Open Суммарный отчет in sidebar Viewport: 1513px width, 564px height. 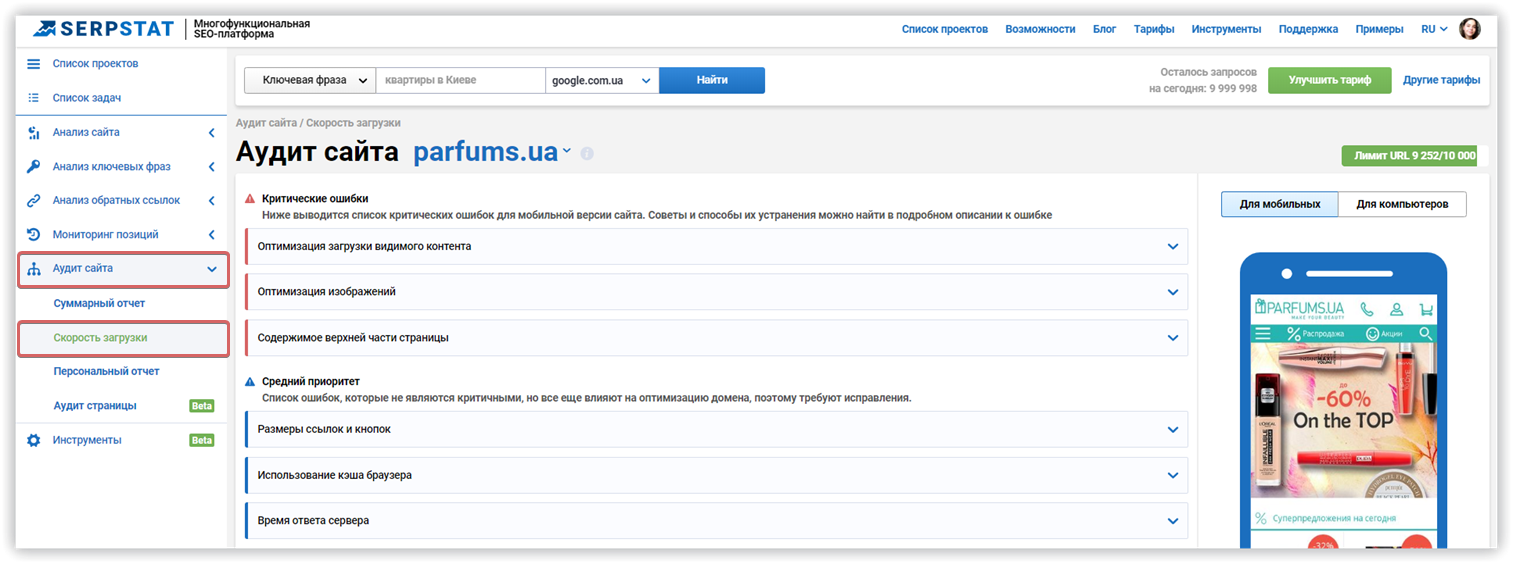coord(99,303)
